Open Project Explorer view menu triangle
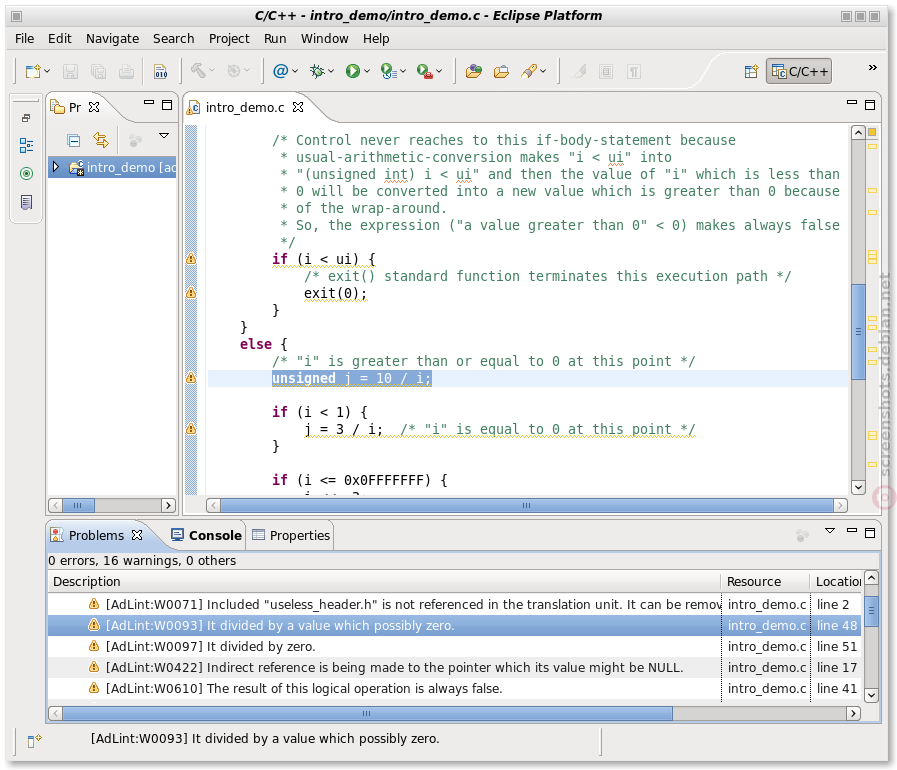 pos(164,136)
